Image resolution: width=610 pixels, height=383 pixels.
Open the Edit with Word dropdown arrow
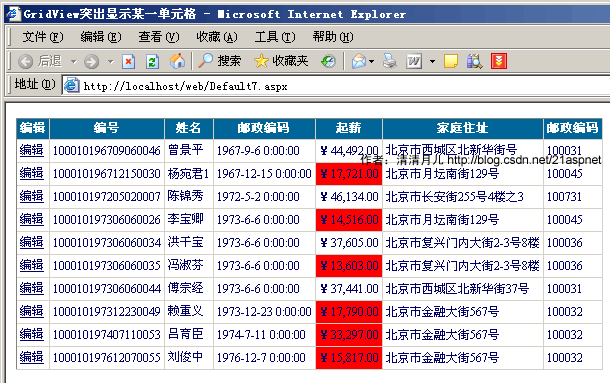432,61
